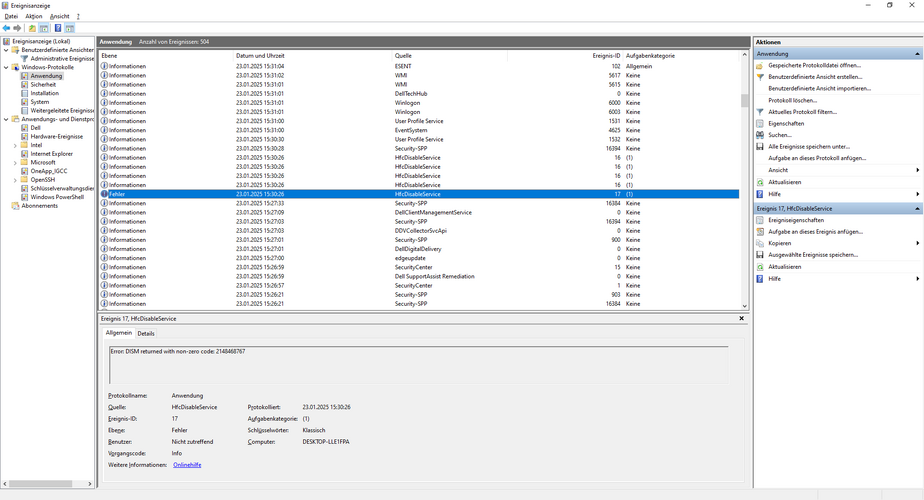
Task: Select the EventSystem event row
Action: (419, 130)
